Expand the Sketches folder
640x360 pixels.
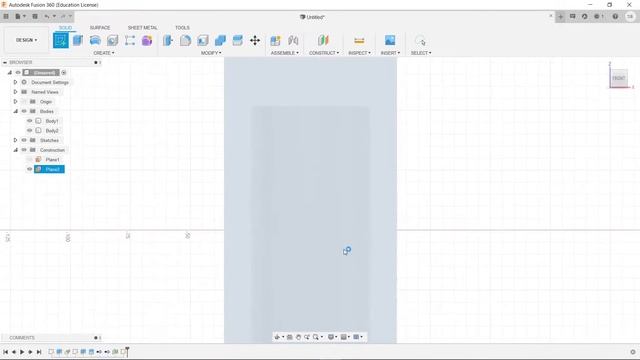click(x=16, y=140)
